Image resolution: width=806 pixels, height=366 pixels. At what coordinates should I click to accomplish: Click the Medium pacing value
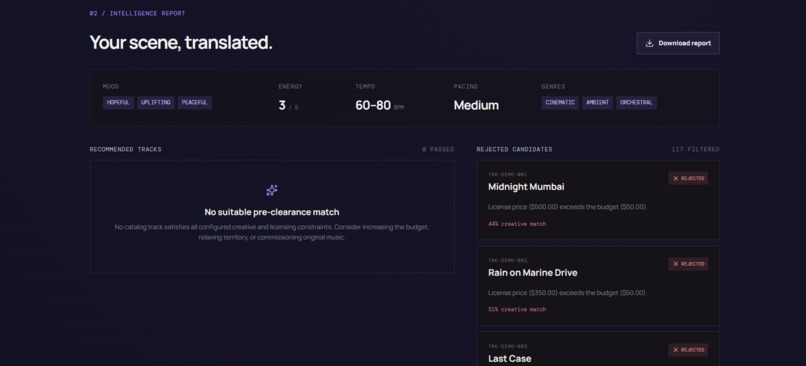pos(476,105)
